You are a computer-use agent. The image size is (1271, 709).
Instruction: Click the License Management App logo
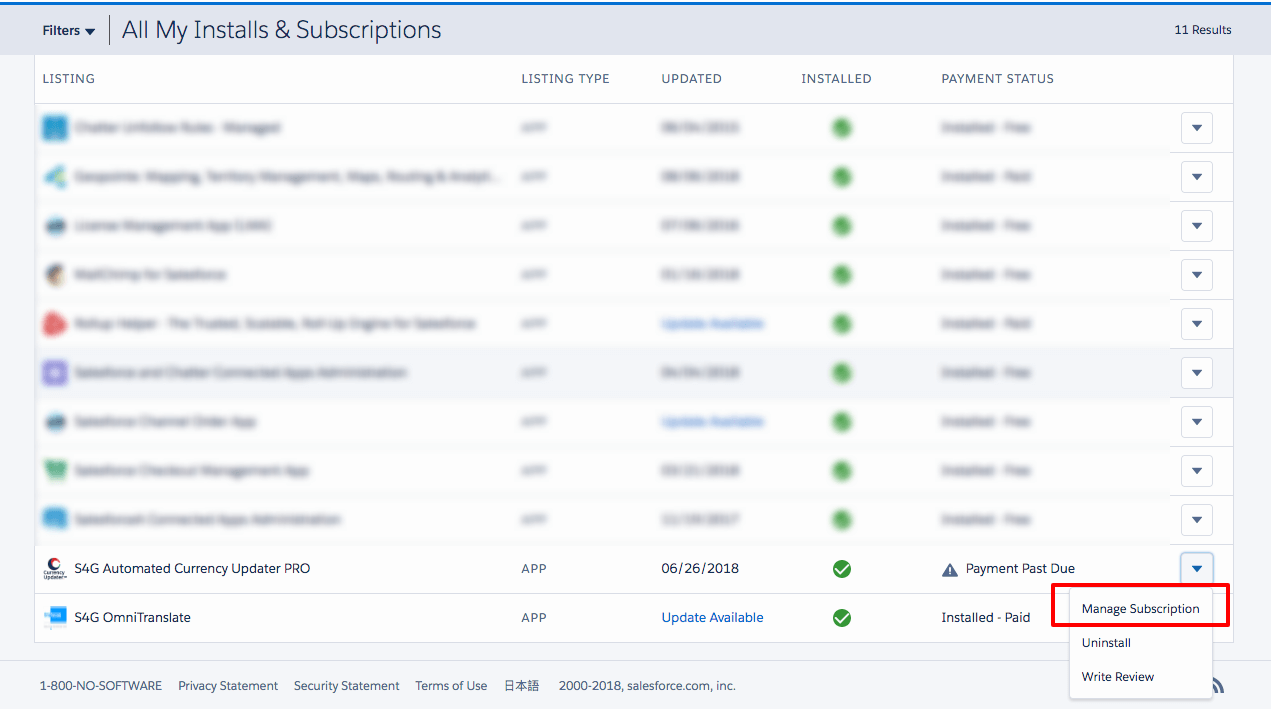pos(54,226)
